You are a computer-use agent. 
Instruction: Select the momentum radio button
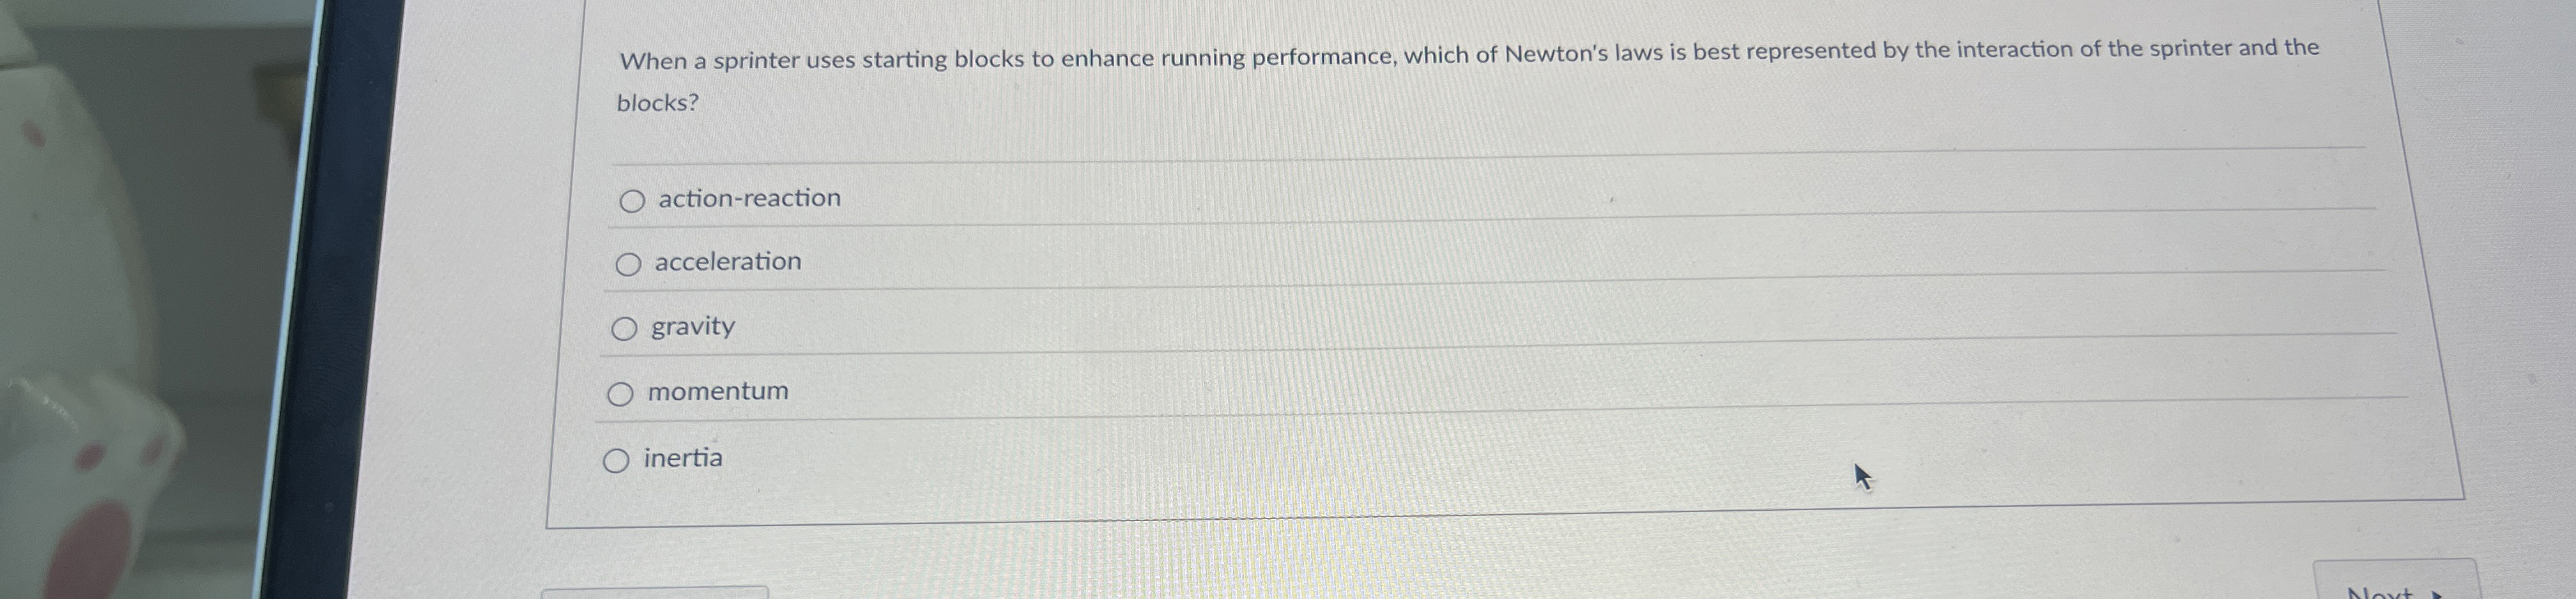[620, 393]
